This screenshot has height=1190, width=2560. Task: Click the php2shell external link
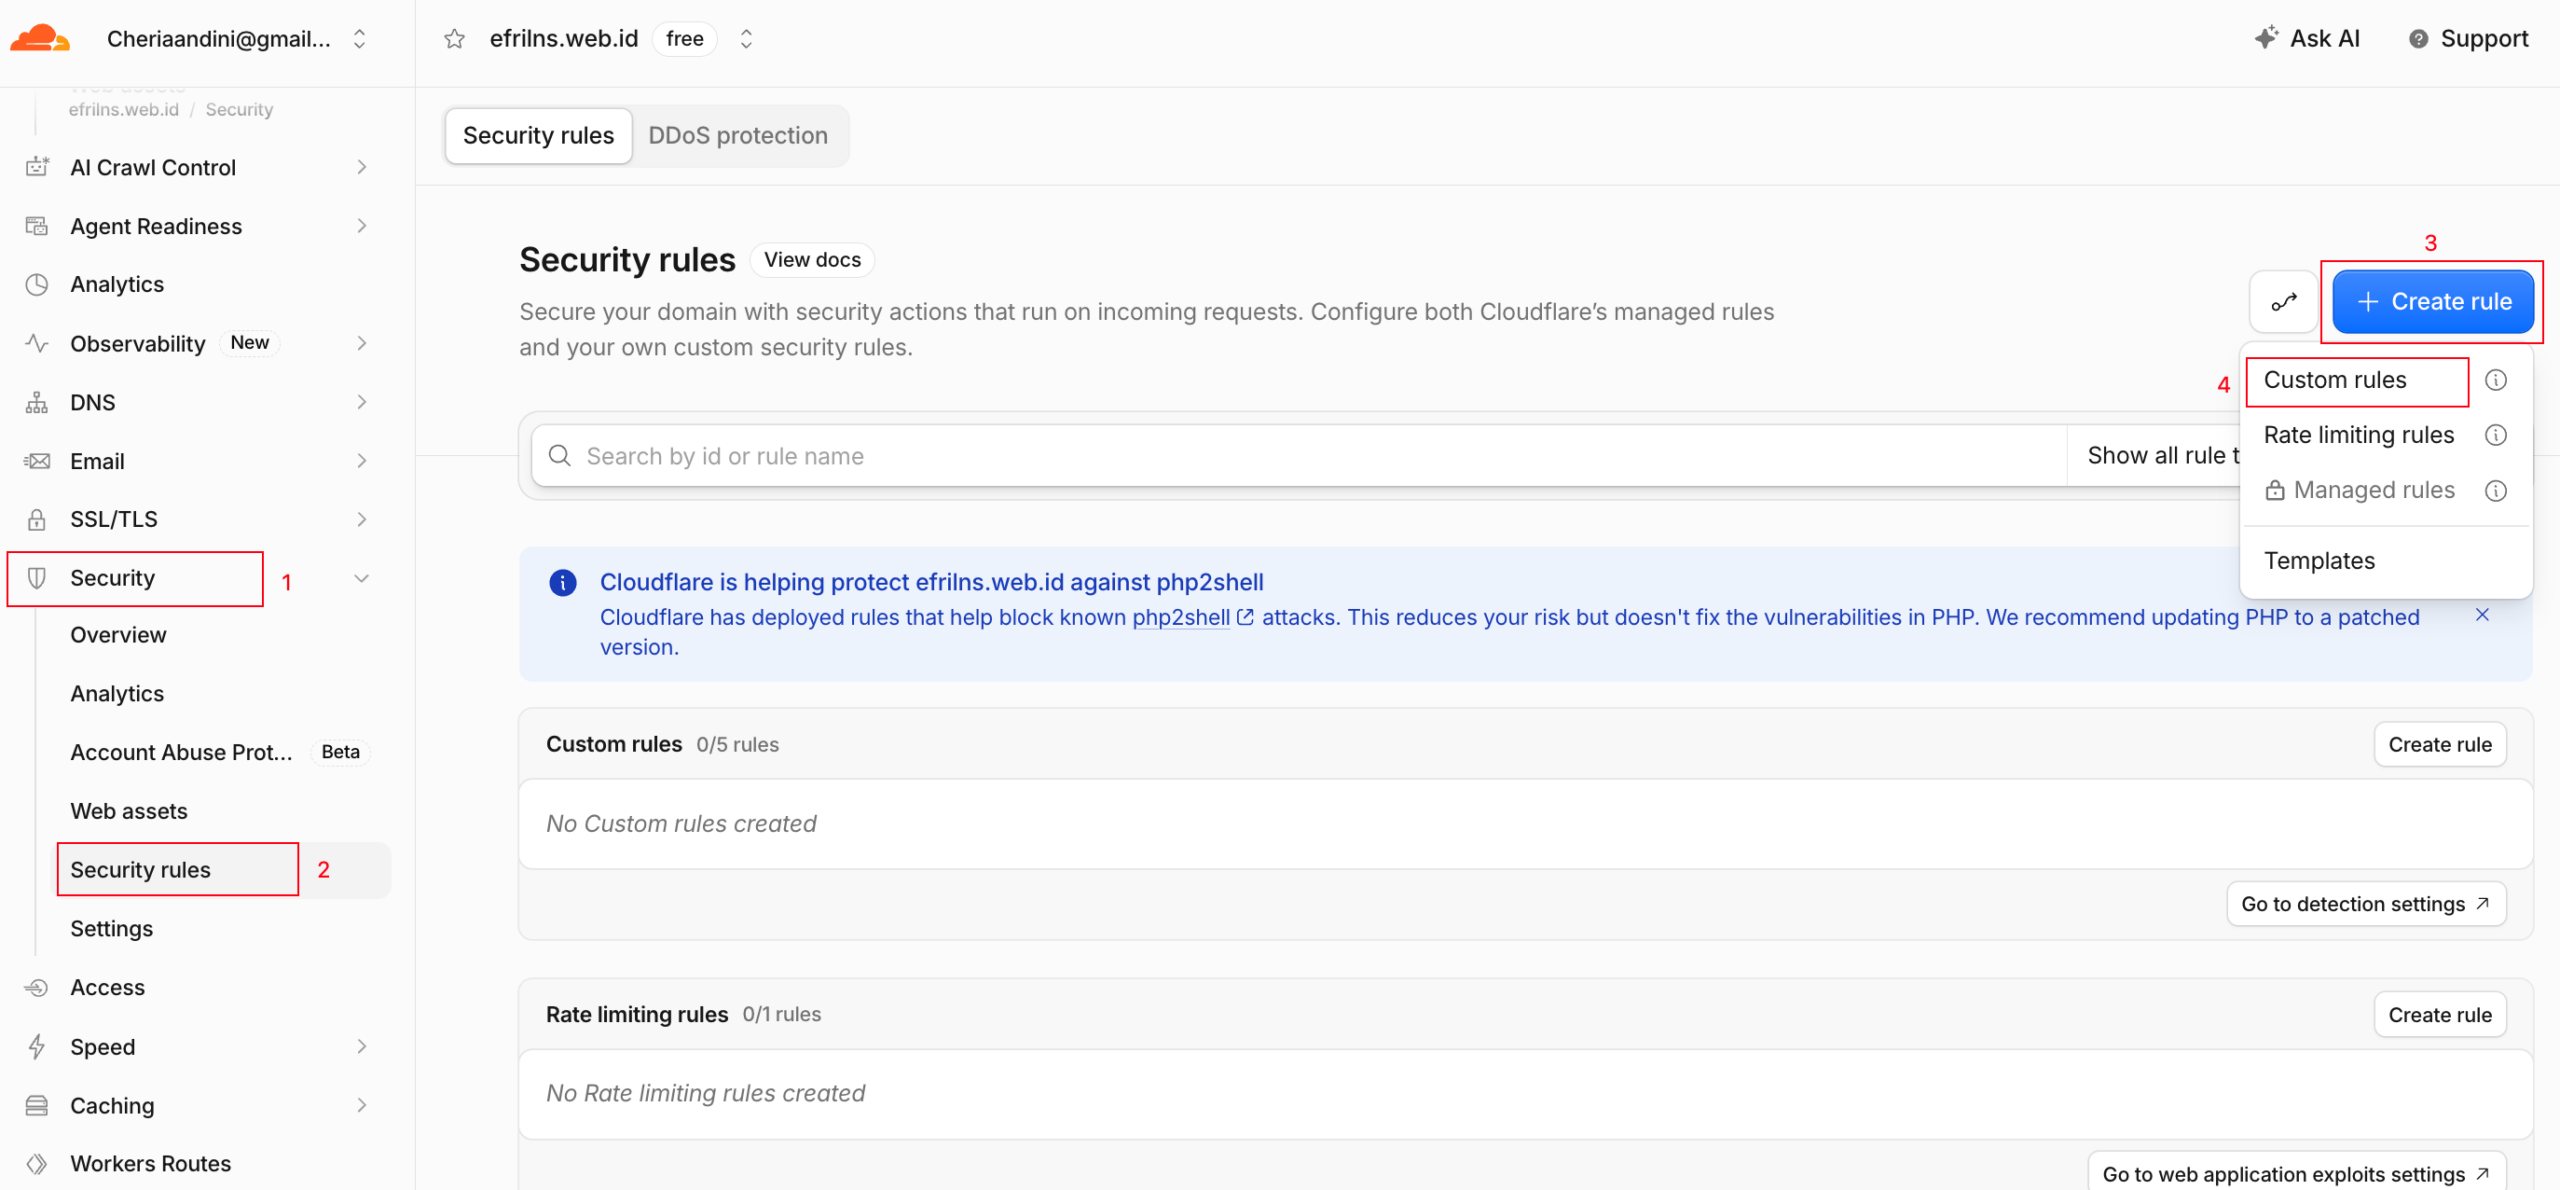(1192, 617)
